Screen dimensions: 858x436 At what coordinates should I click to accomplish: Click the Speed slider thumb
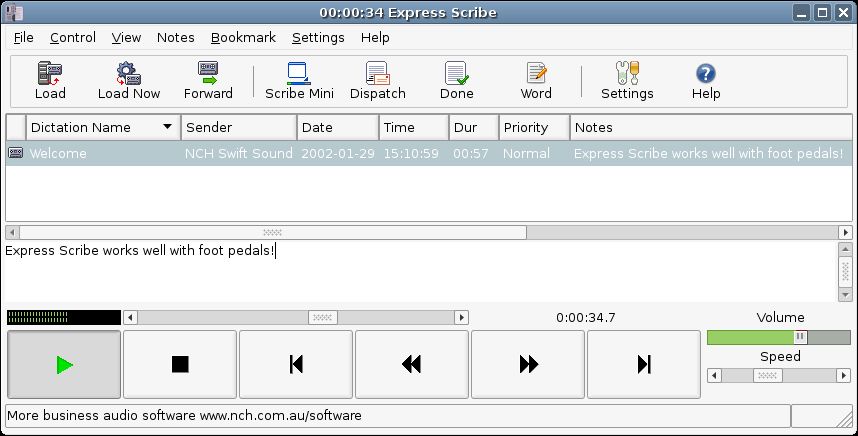pyautogui.click(x=767, y=376)
